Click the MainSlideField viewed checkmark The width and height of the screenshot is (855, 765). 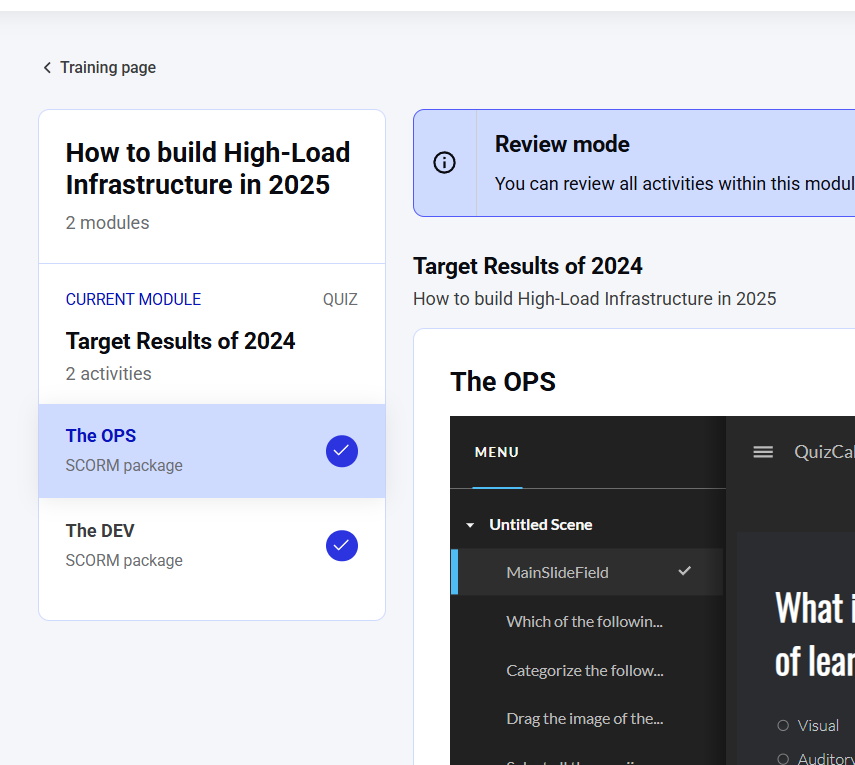click(x=684, y=571)
